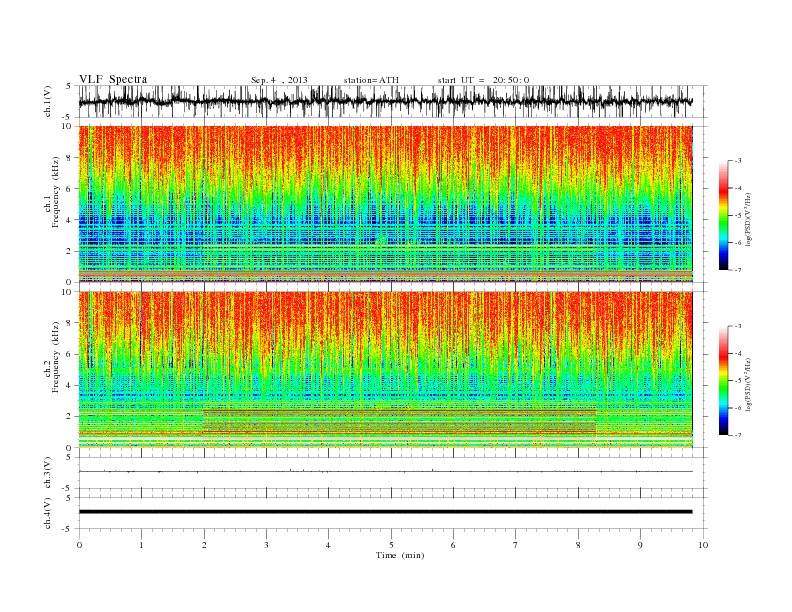This screenshot has height=612, width=792.
Task: Click the "9" tick on time axis
Action: click(x=640, y=545)
